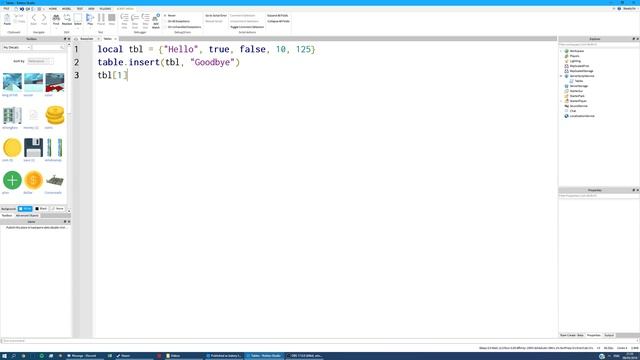Image resolution: width=640 pixels, height=360 pixels.
Task: Open the MODEL ribbon tab
Action: click(66, 9)
